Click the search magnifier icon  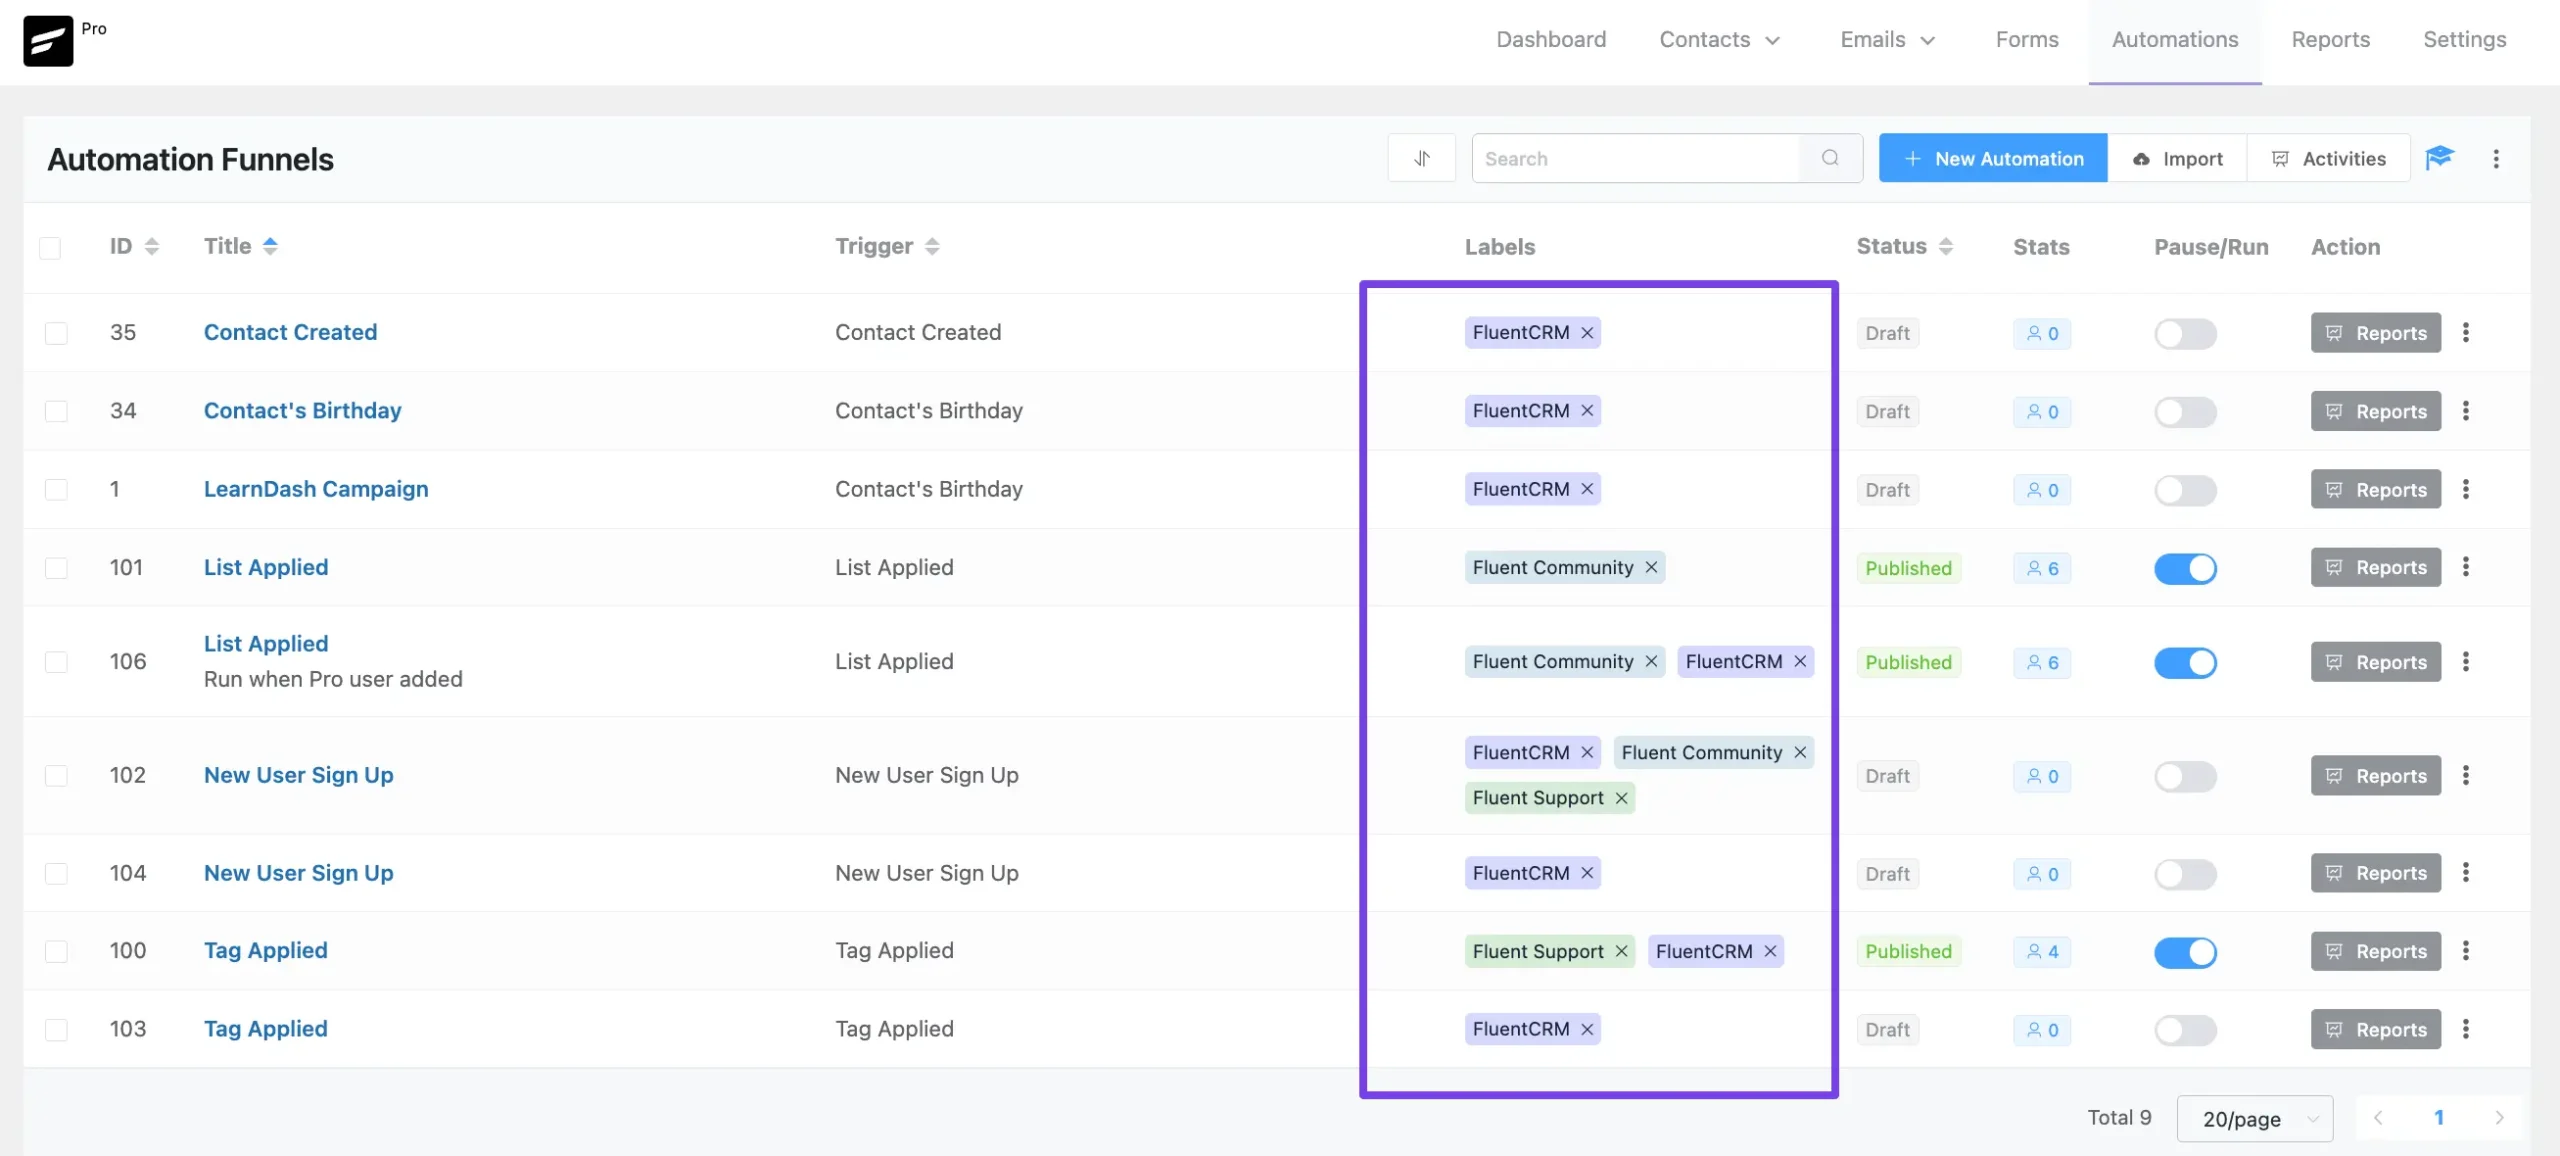tap(1830, 158)
